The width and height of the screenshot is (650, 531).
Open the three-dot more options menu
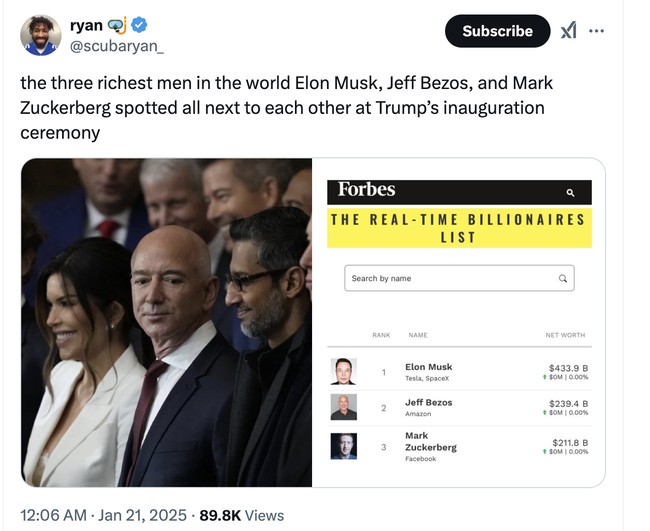(x=597, y=30)
